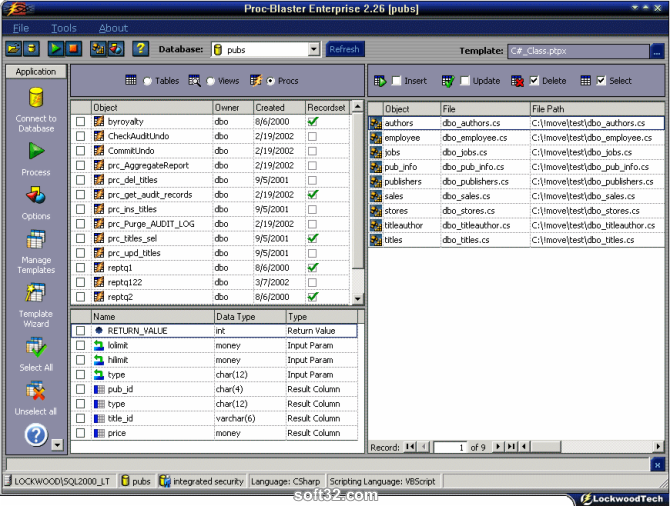Select the Procs radio button
Viewport: 670px width, 506px height.
tap(270, 81)
